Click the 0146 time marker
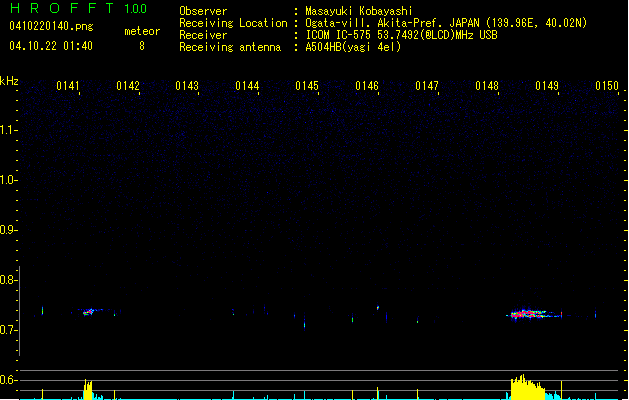Screen dimensions: 629x400 (x=367, y=86)
